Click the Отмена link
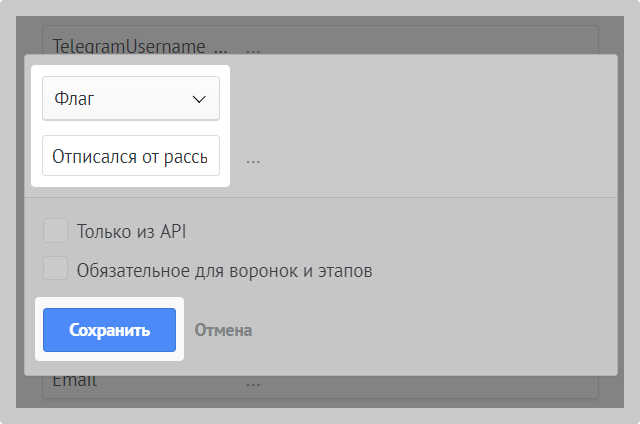The image size is (640, 424). 223,330
